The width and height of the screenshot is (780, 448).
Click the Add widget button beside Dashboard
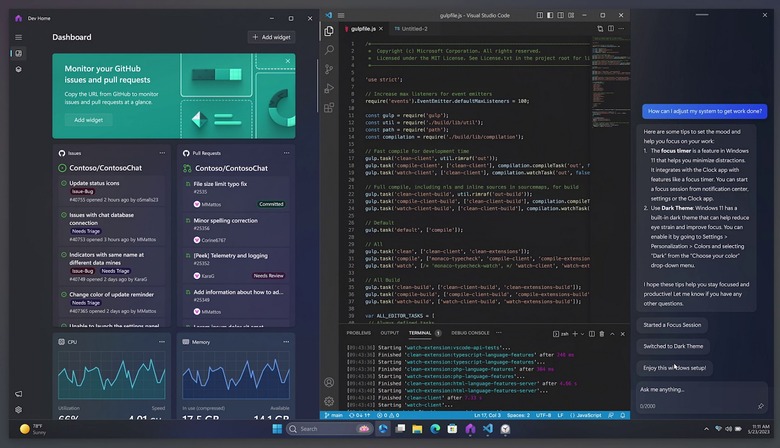click(x=272, y=37)
